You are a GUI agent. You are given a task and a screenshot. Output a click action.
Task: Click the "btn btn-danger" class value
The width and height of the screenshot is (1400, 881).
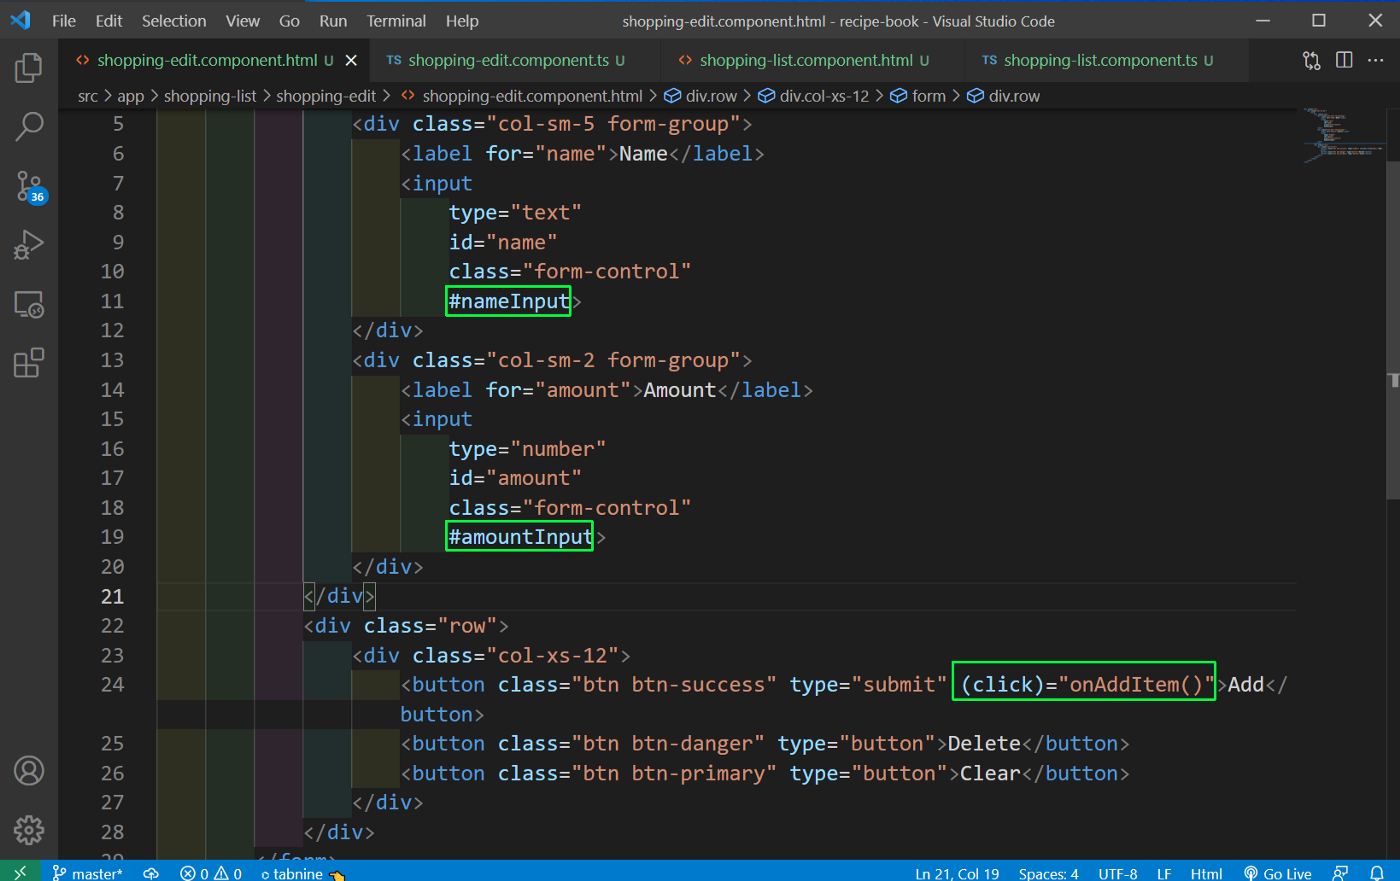click(x=668, y=744)
